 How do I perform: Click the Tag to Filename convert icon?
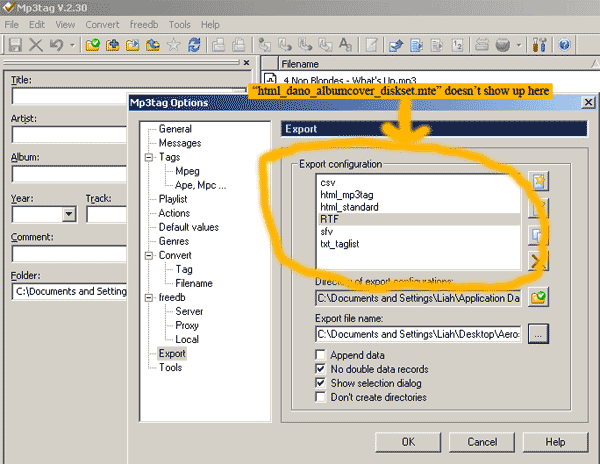(x=264, y=45)
